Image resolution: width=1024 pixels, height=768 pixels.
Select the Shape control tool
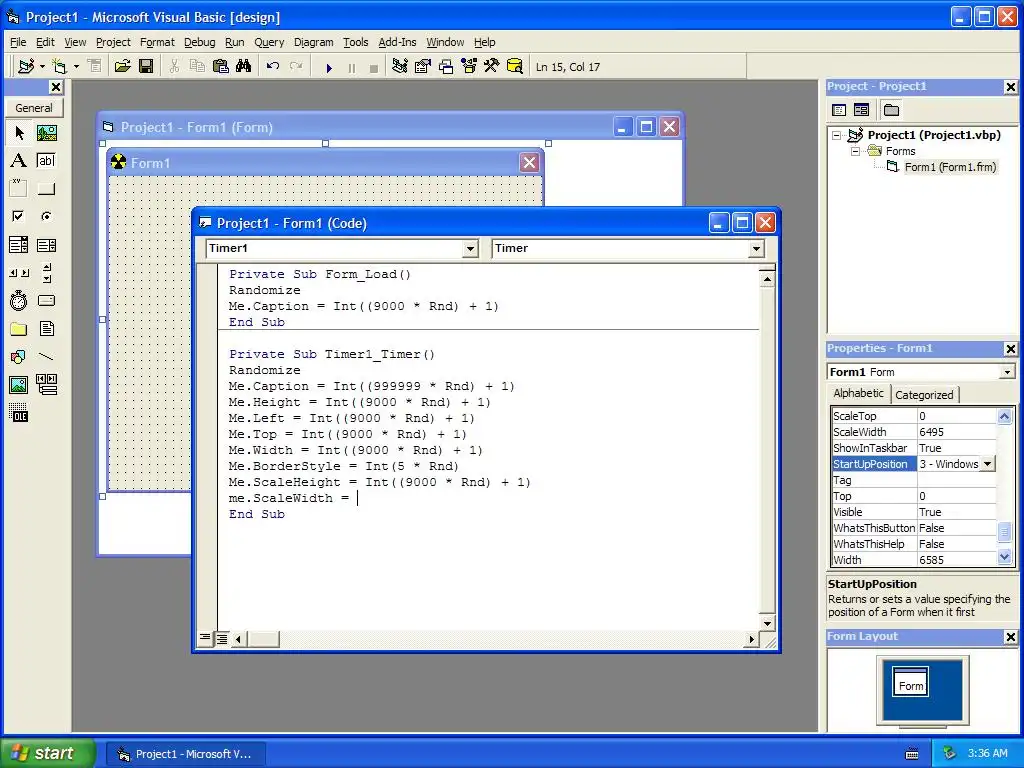19,357
